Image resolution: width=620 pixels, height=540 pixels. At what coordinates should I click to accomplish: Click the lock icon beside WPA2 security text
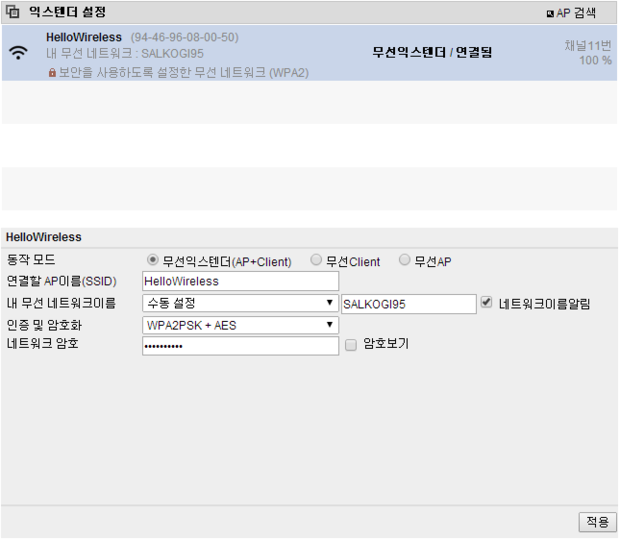tap(52, 73)
